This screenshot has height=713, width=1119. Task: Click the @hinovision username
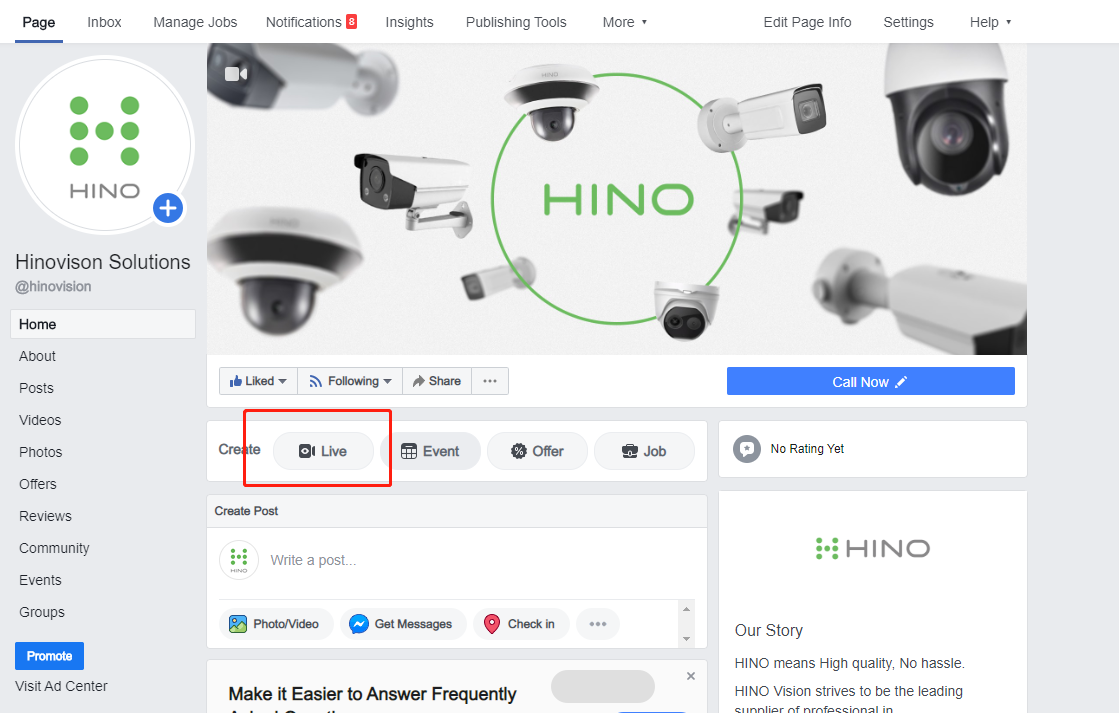pos(54,286)
